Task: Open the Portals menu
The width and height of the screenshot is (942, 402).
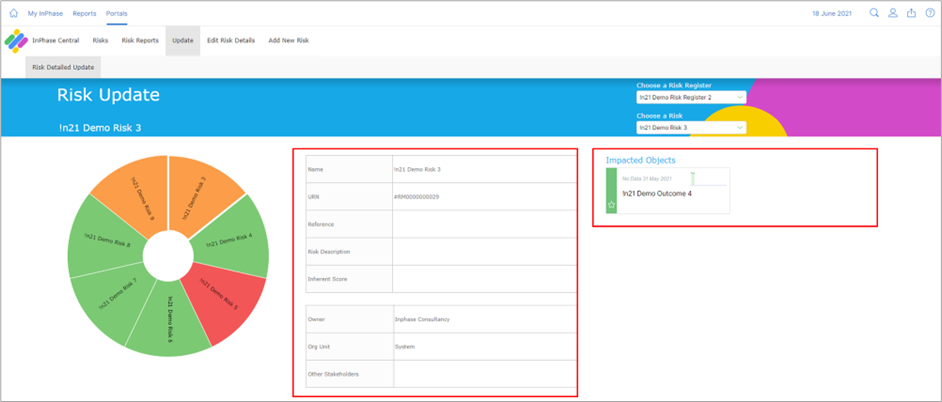Action: 117,13
